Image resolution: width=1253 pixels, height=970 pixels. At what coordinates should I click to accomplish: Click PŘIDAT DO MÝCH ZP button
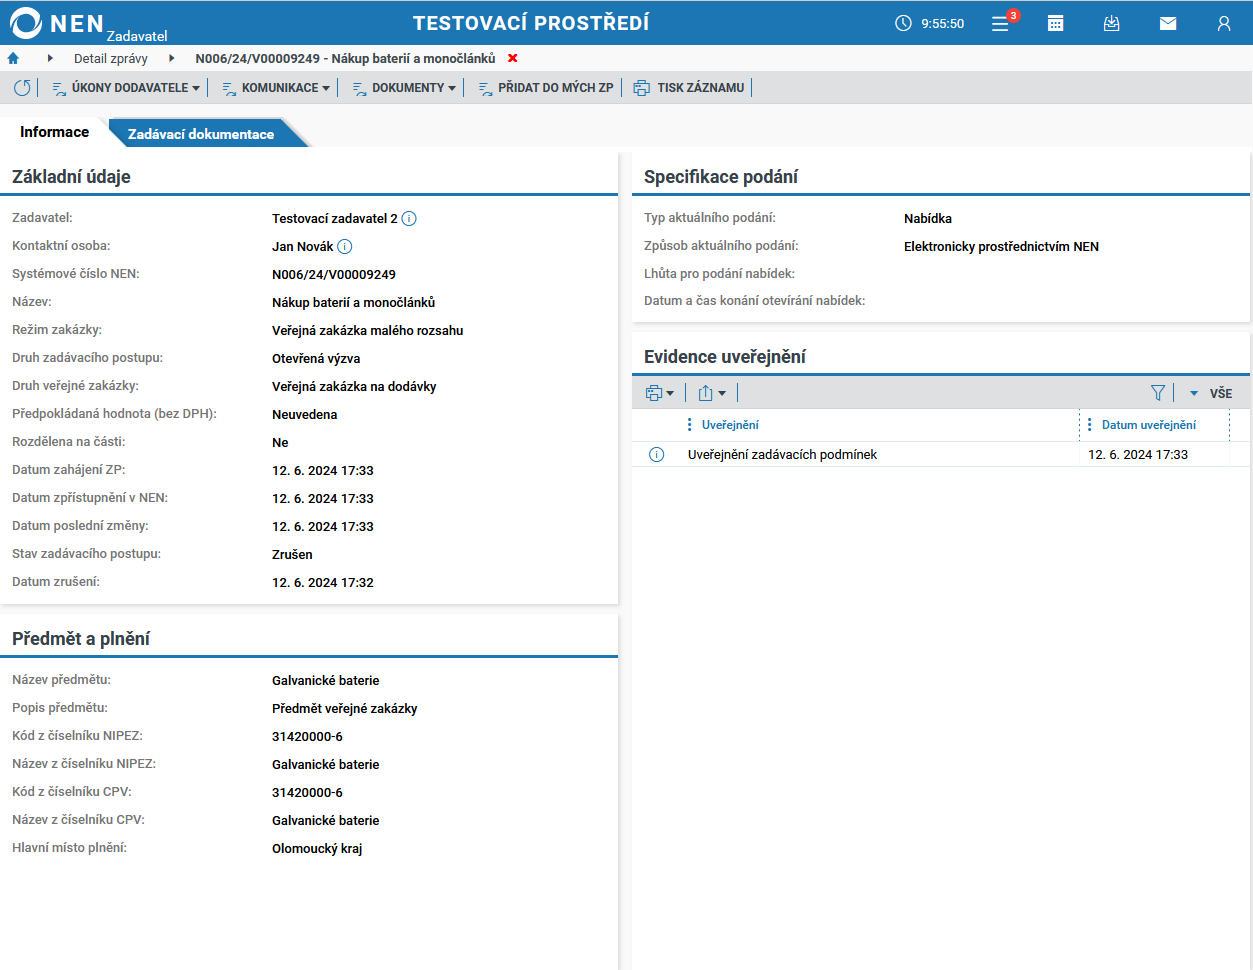click(546, 88)
